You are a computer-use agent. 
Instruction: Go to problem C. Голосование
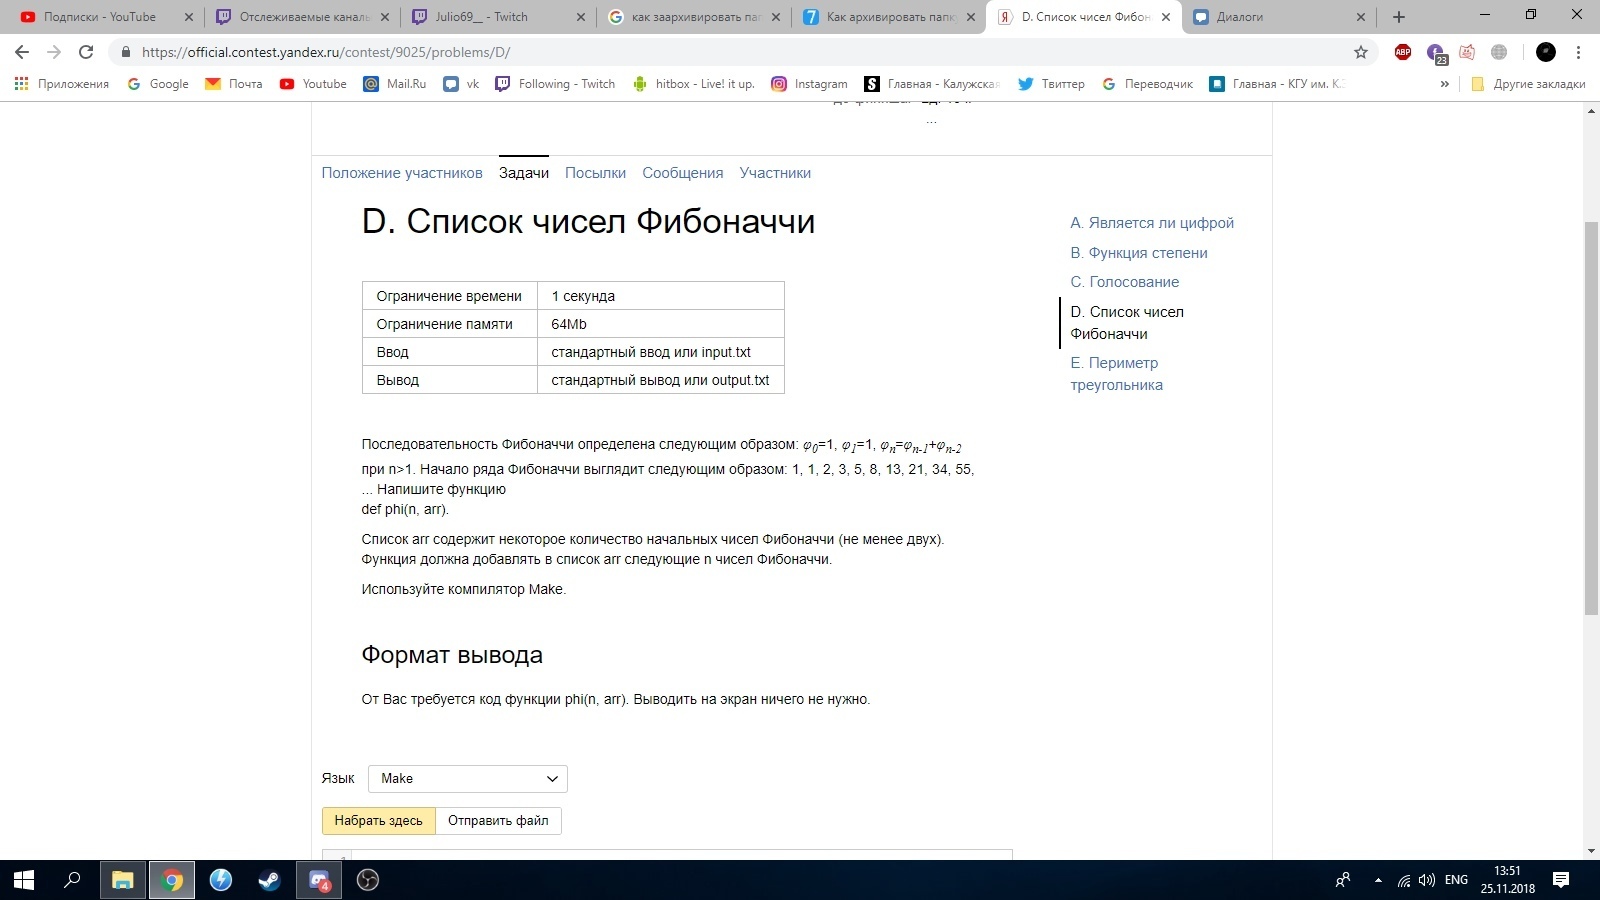click(1125, 282)
